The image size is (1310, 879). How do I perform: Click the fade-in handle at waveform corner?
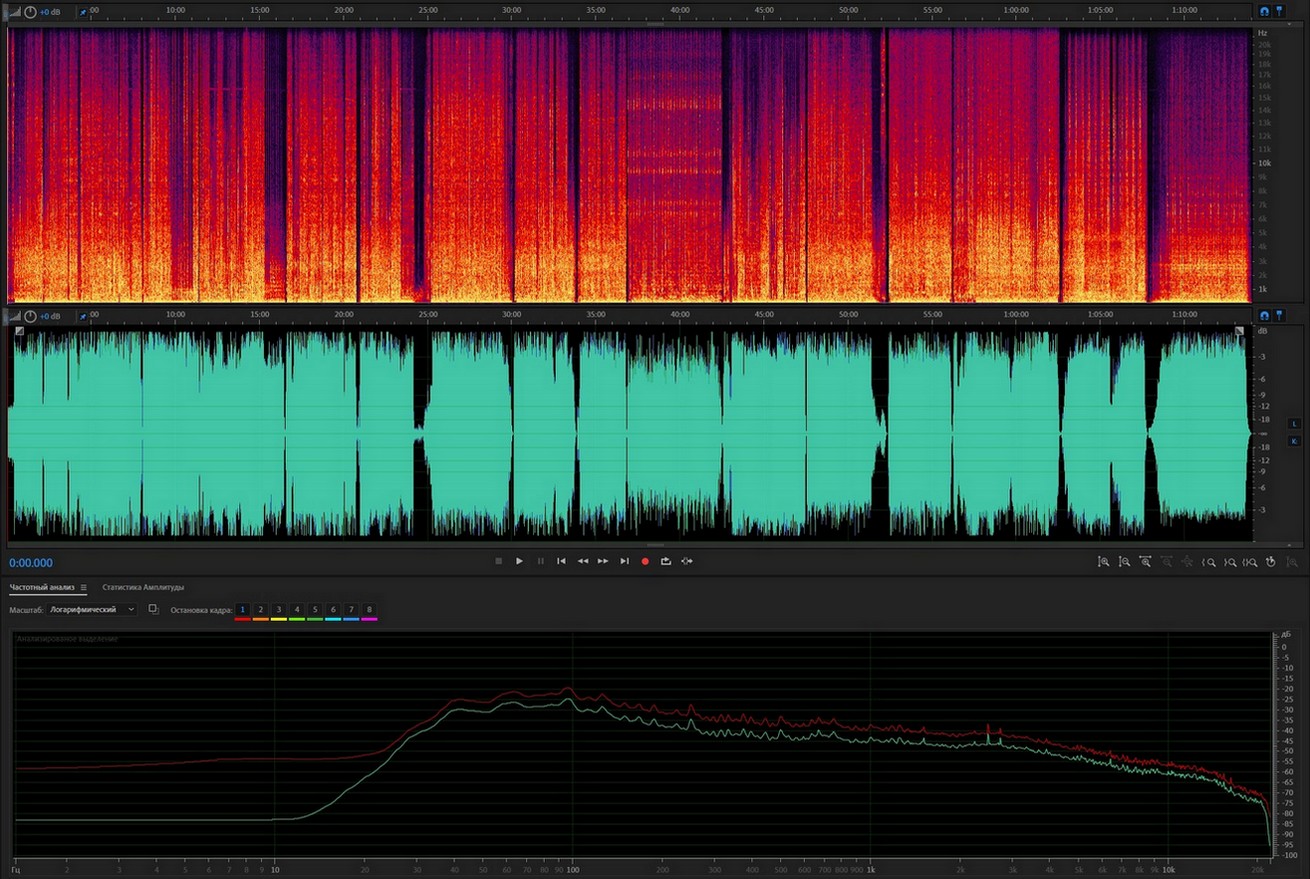point(18,331)
